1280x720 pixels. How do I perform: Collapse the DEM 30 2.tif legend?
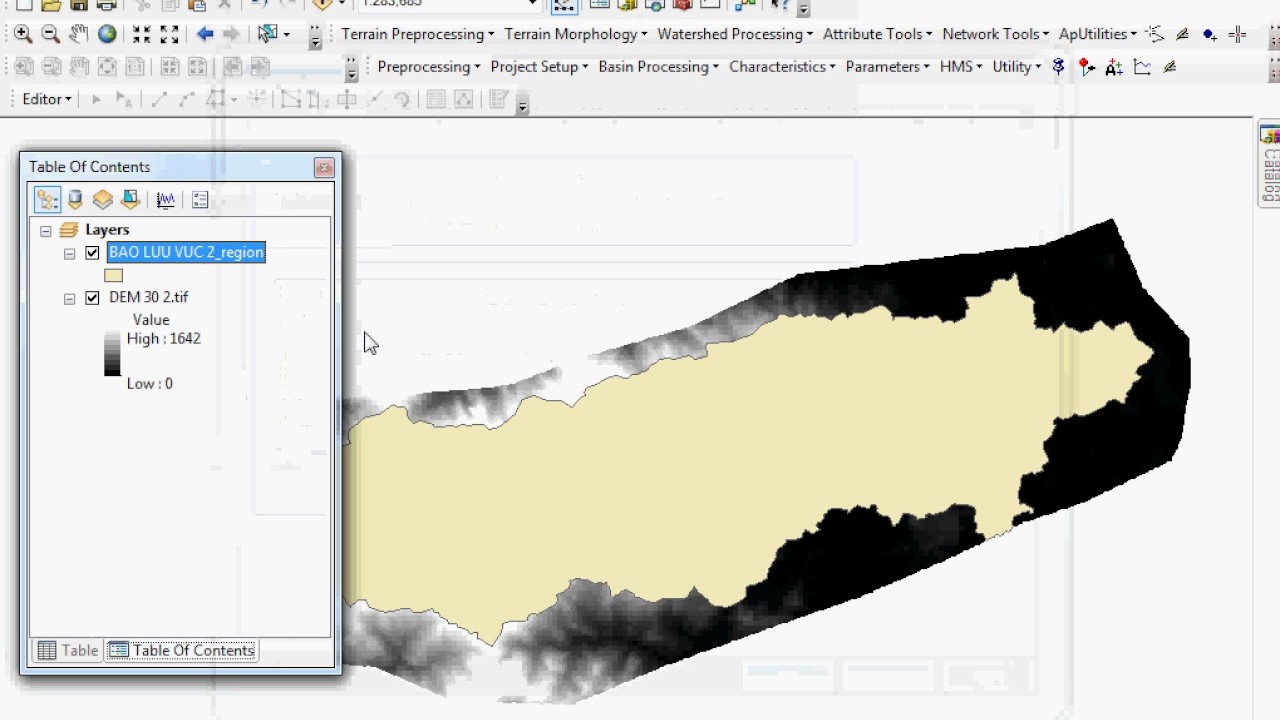click(x=70, y=299)
